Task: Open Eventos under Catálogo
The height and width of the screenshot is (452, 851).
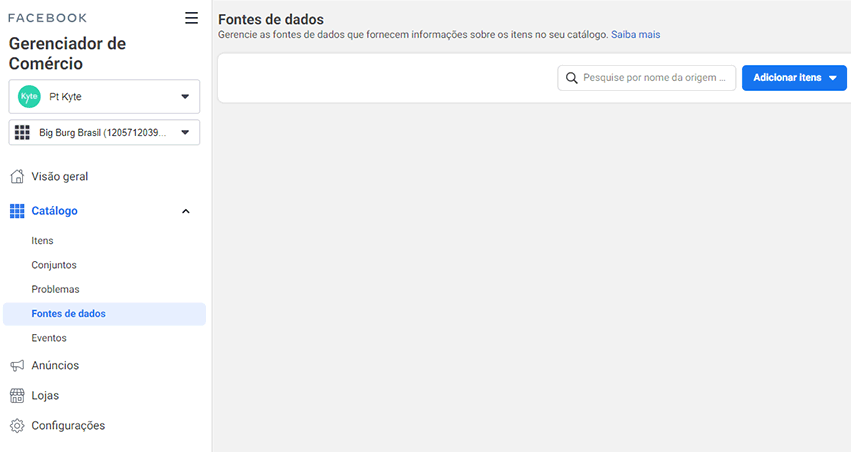Action: 49,338
